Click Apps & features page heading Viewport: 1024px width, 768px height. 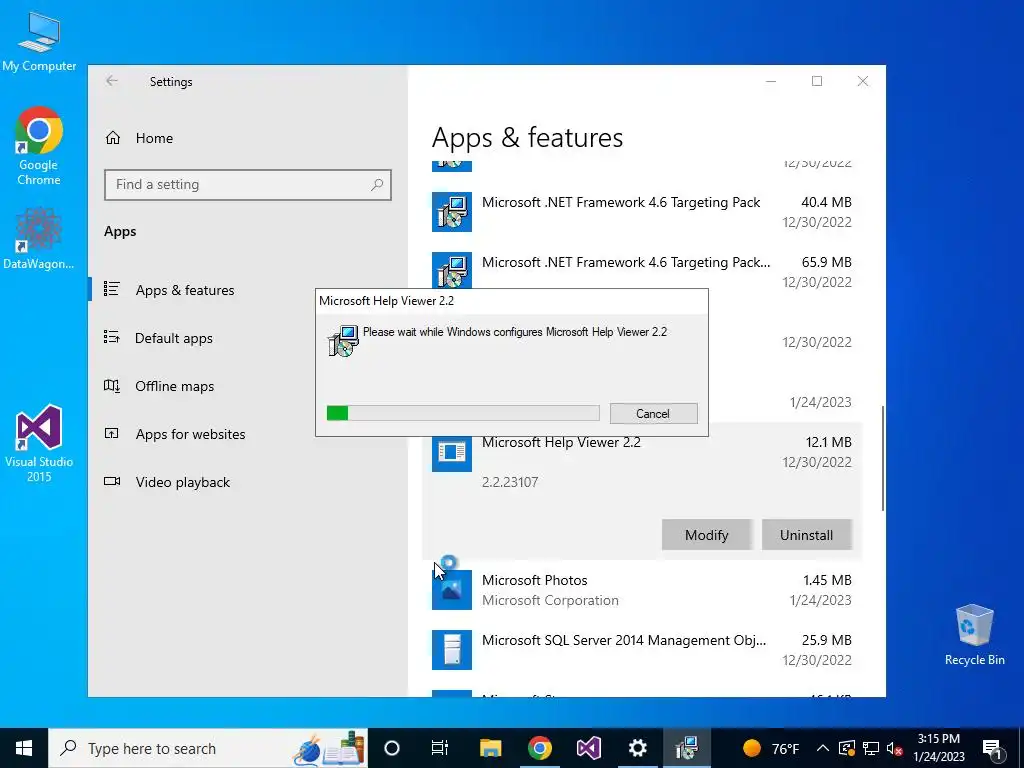pos(527,138)
